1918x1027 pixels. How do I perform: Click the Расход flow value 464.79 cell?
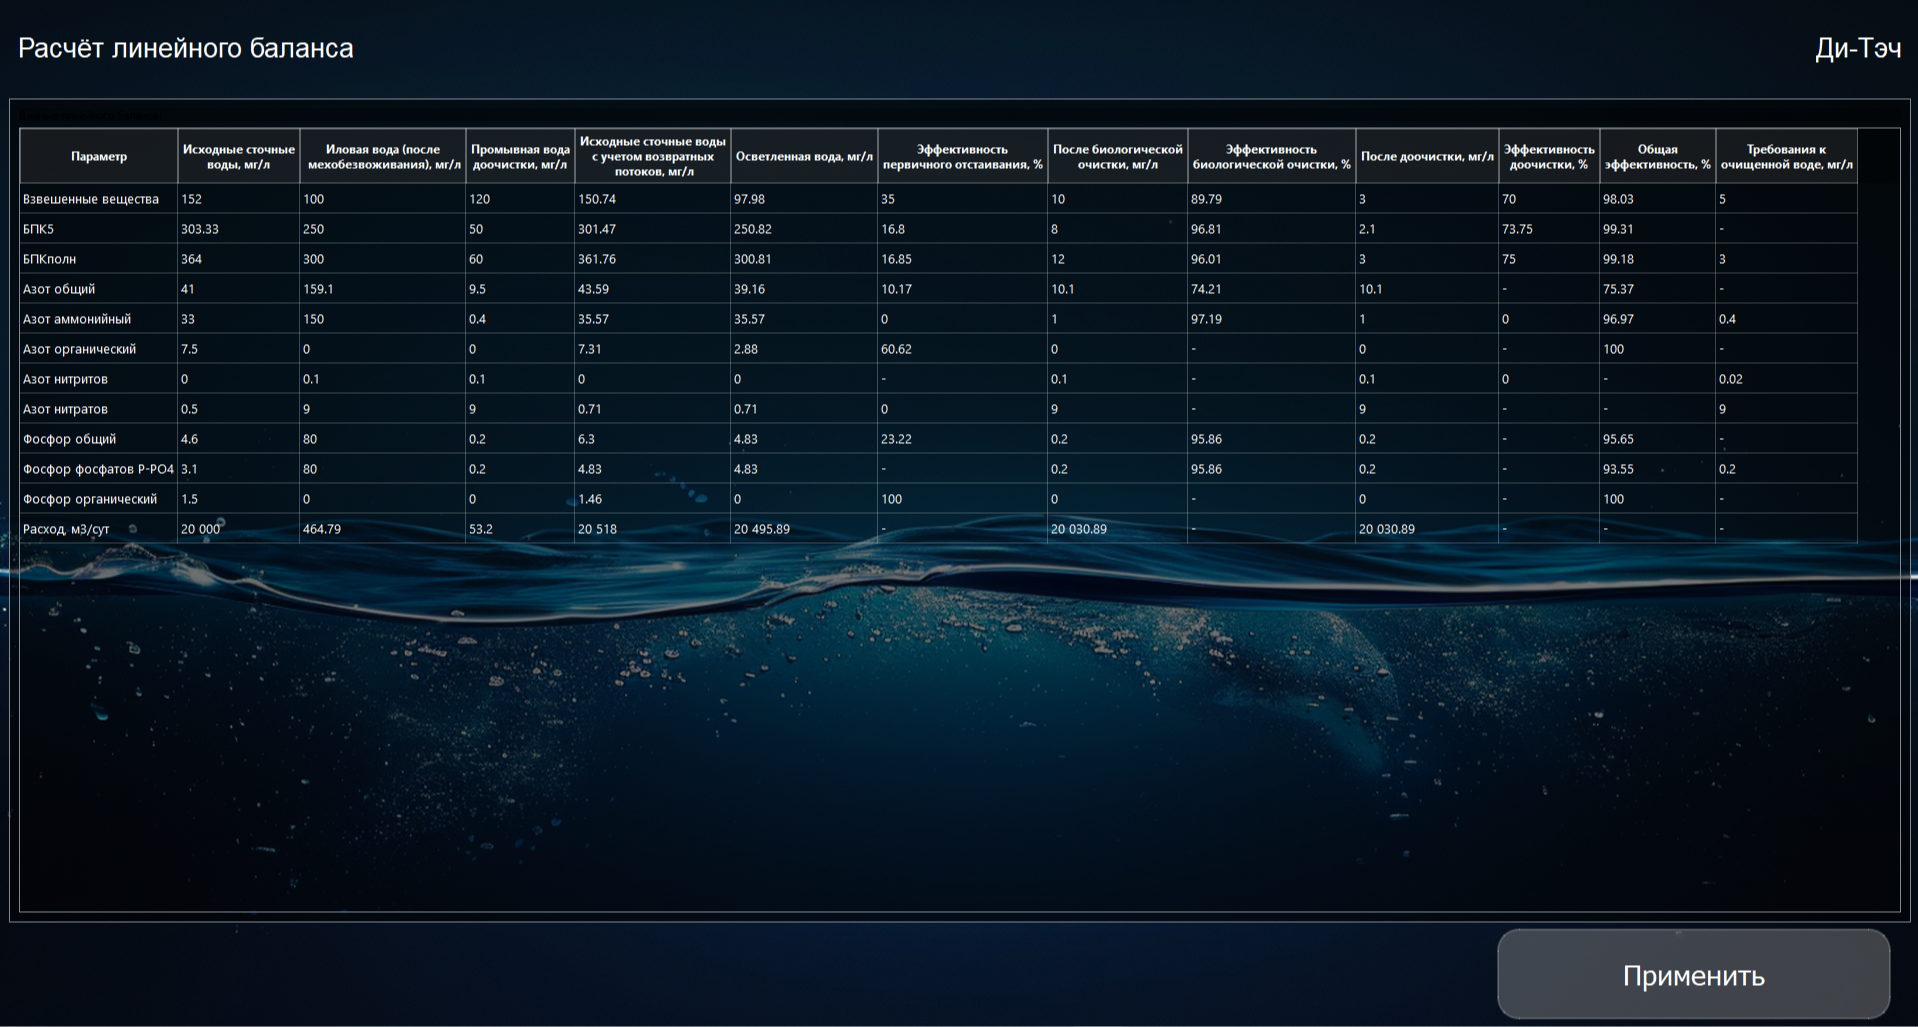coord(322,529)
